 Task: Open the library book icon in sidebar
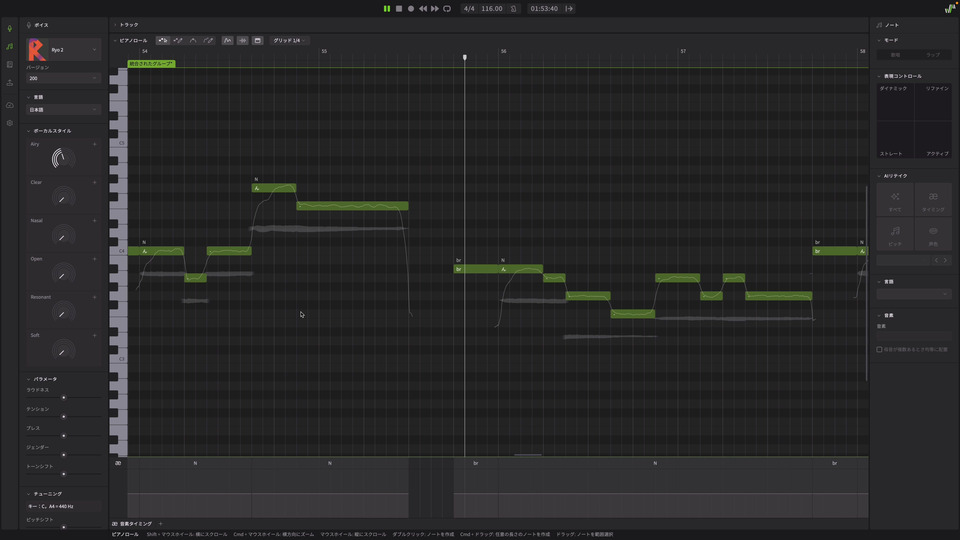click(x=9, y=64)
